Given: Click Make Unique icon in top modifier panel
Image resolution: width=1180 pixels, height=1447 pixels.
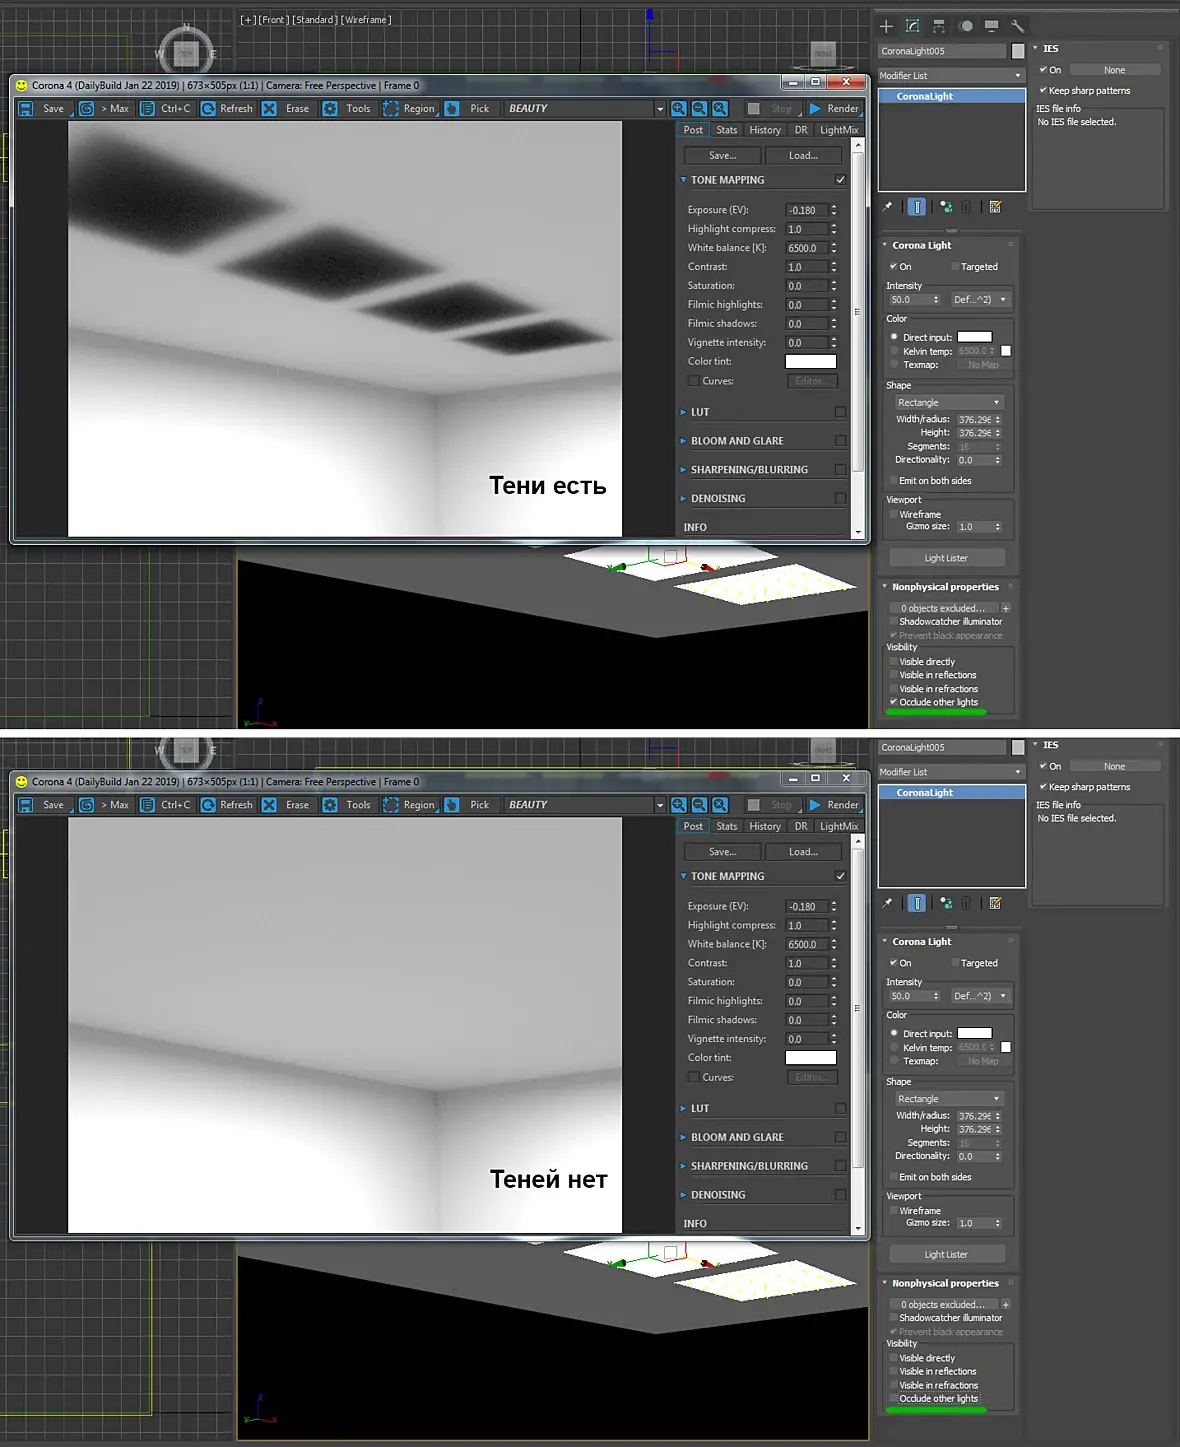Looking at the screenshot, I should (945, 207).
